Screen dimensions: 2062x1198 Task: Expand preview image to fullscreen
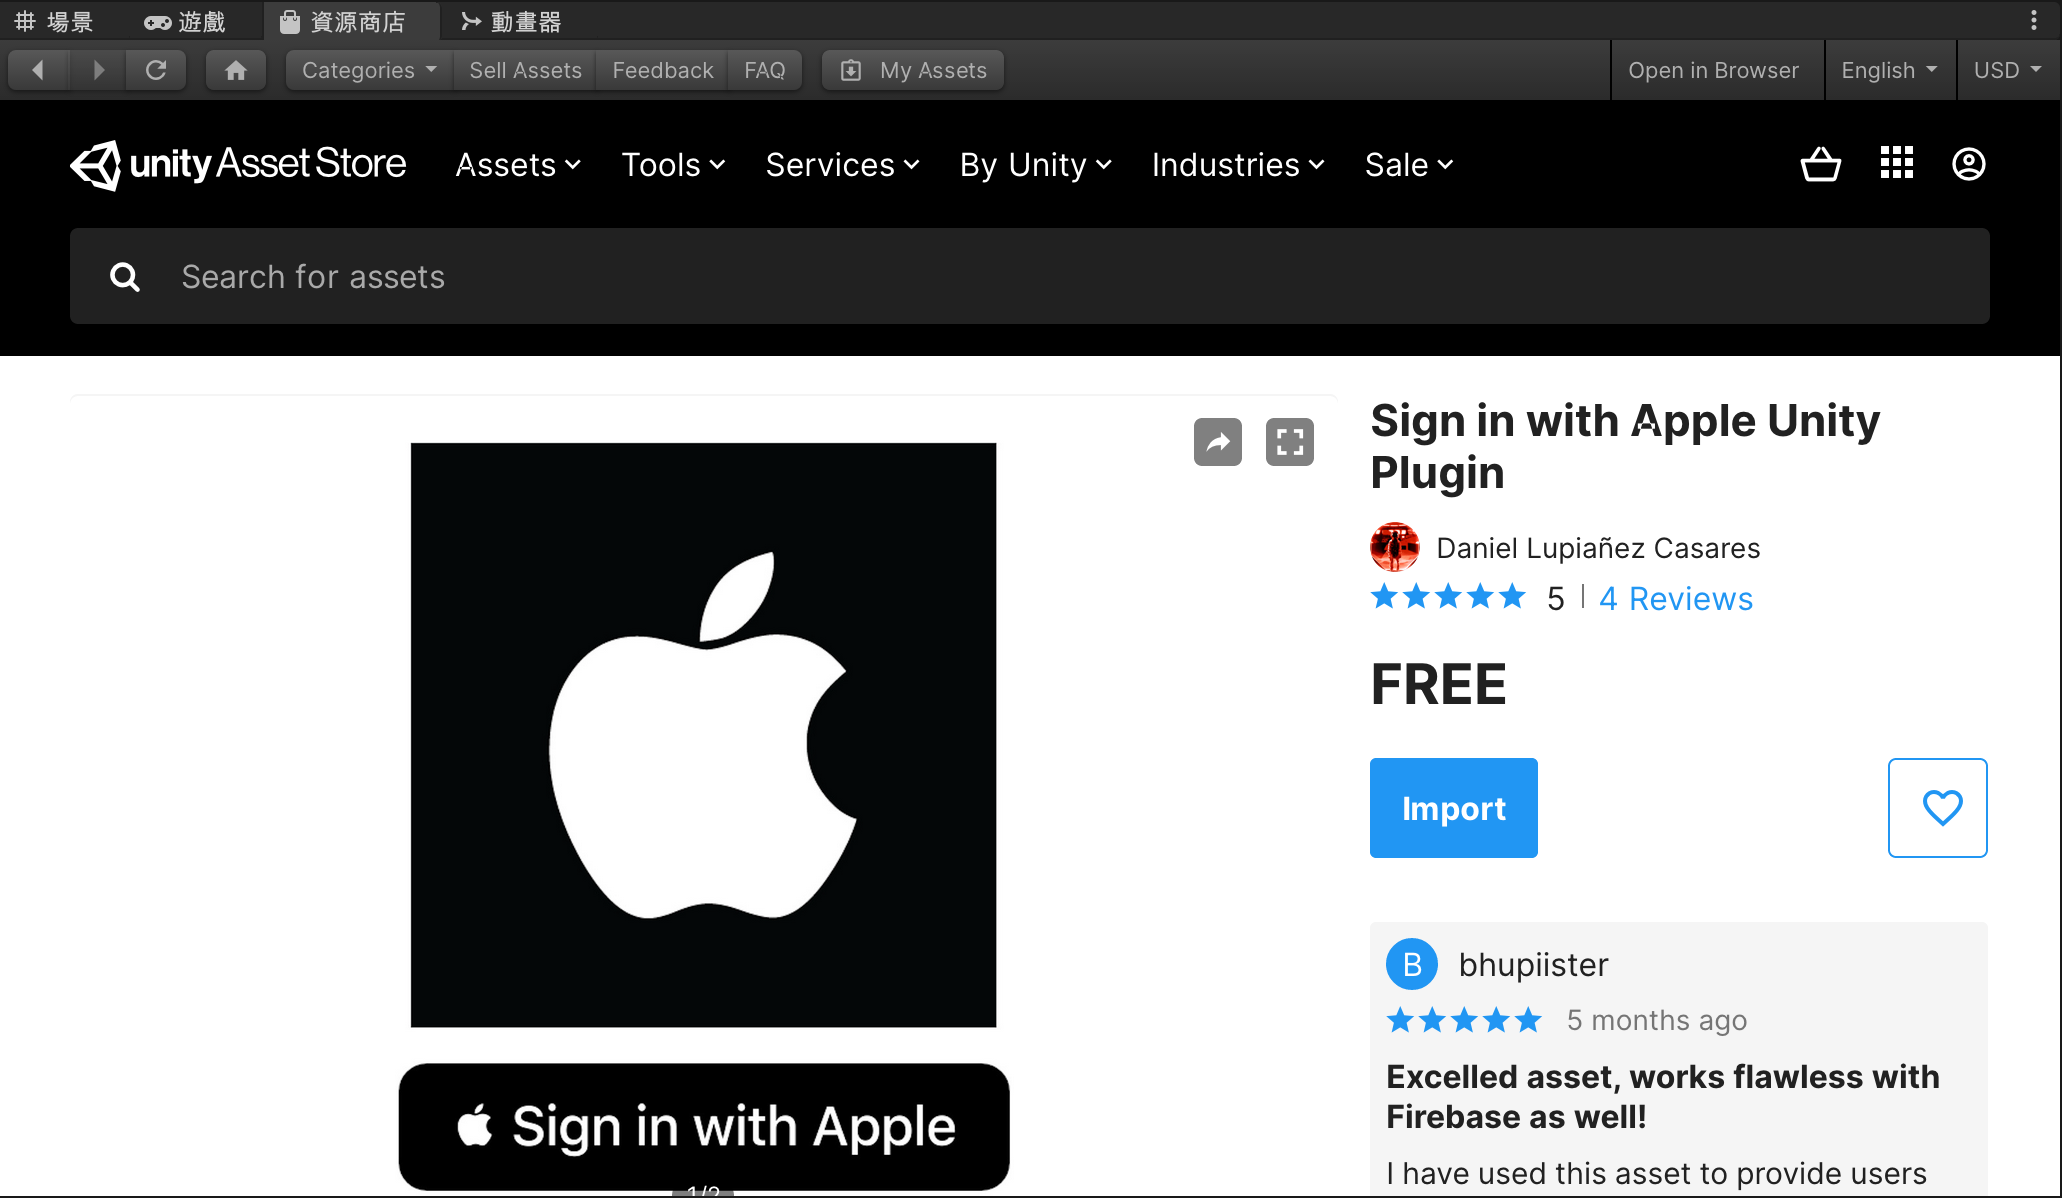pyautogui.click(x=1289, y=442)
